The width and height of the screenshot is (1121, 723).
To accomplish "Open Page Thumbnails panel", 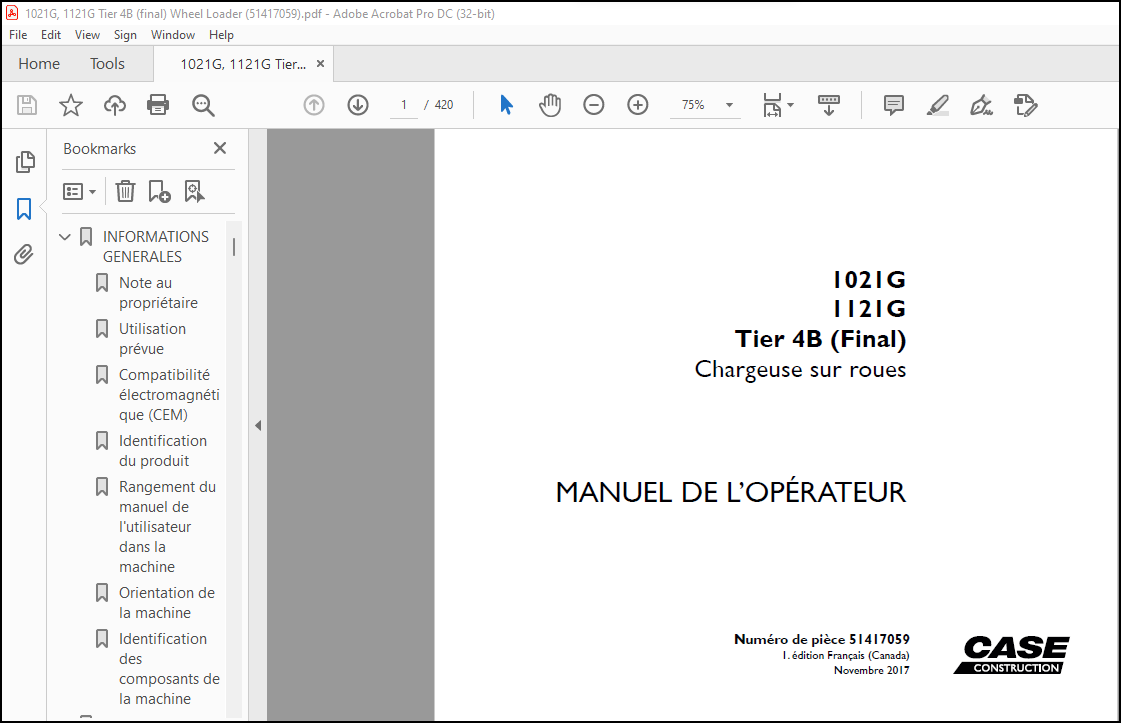I will [25, 162].
